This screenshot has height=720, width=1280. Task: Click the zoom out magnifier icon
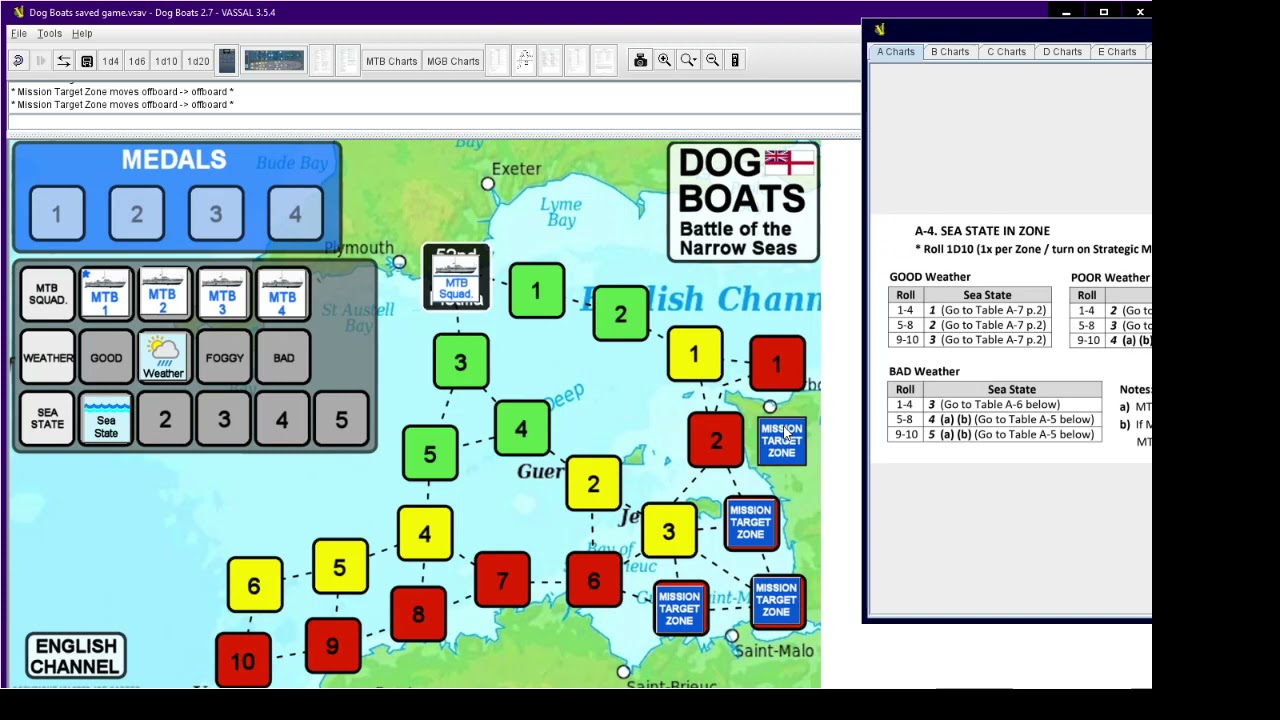(x=712, y=61)
